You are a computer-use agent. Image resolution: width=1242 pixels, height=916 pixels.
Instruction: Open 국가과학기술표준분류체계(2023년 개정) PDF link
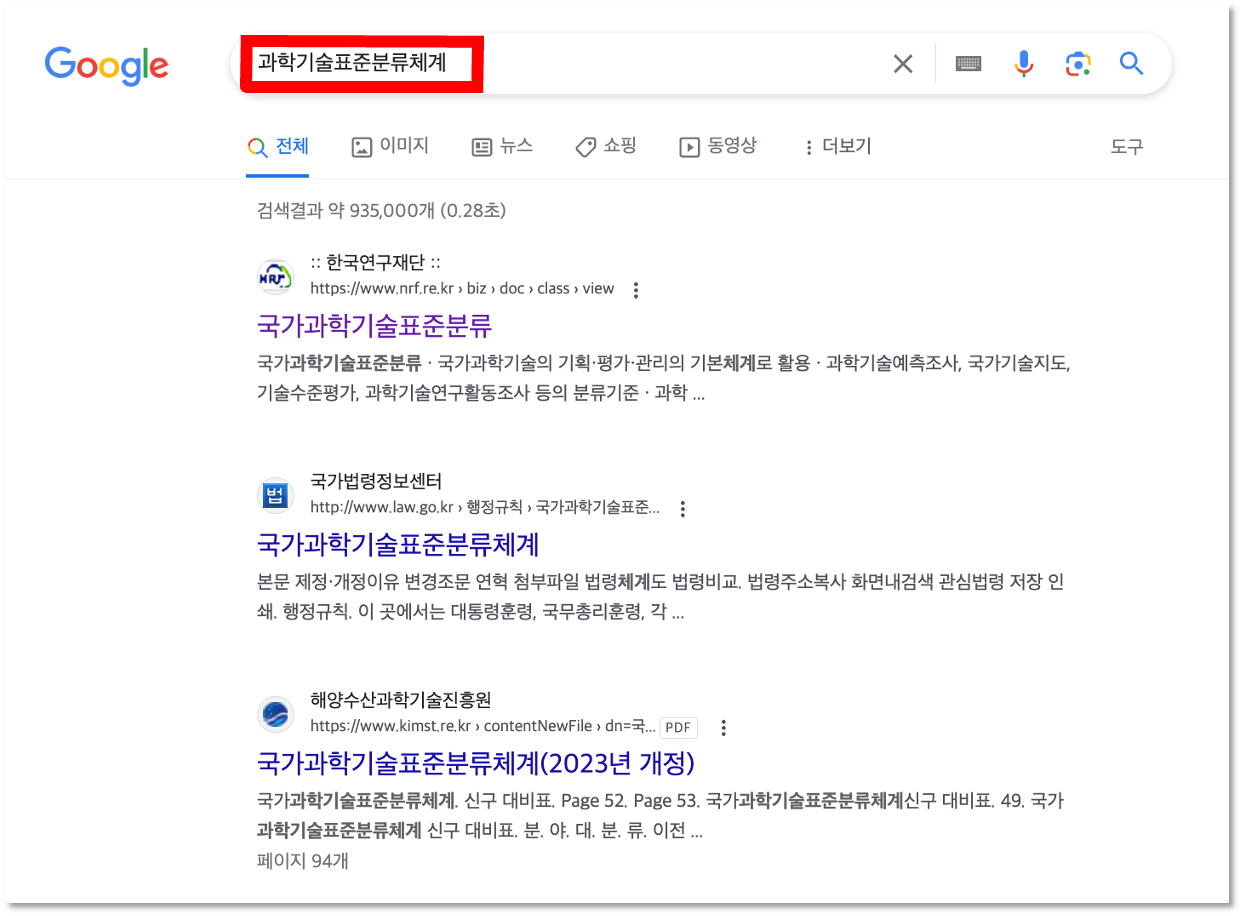476,763
